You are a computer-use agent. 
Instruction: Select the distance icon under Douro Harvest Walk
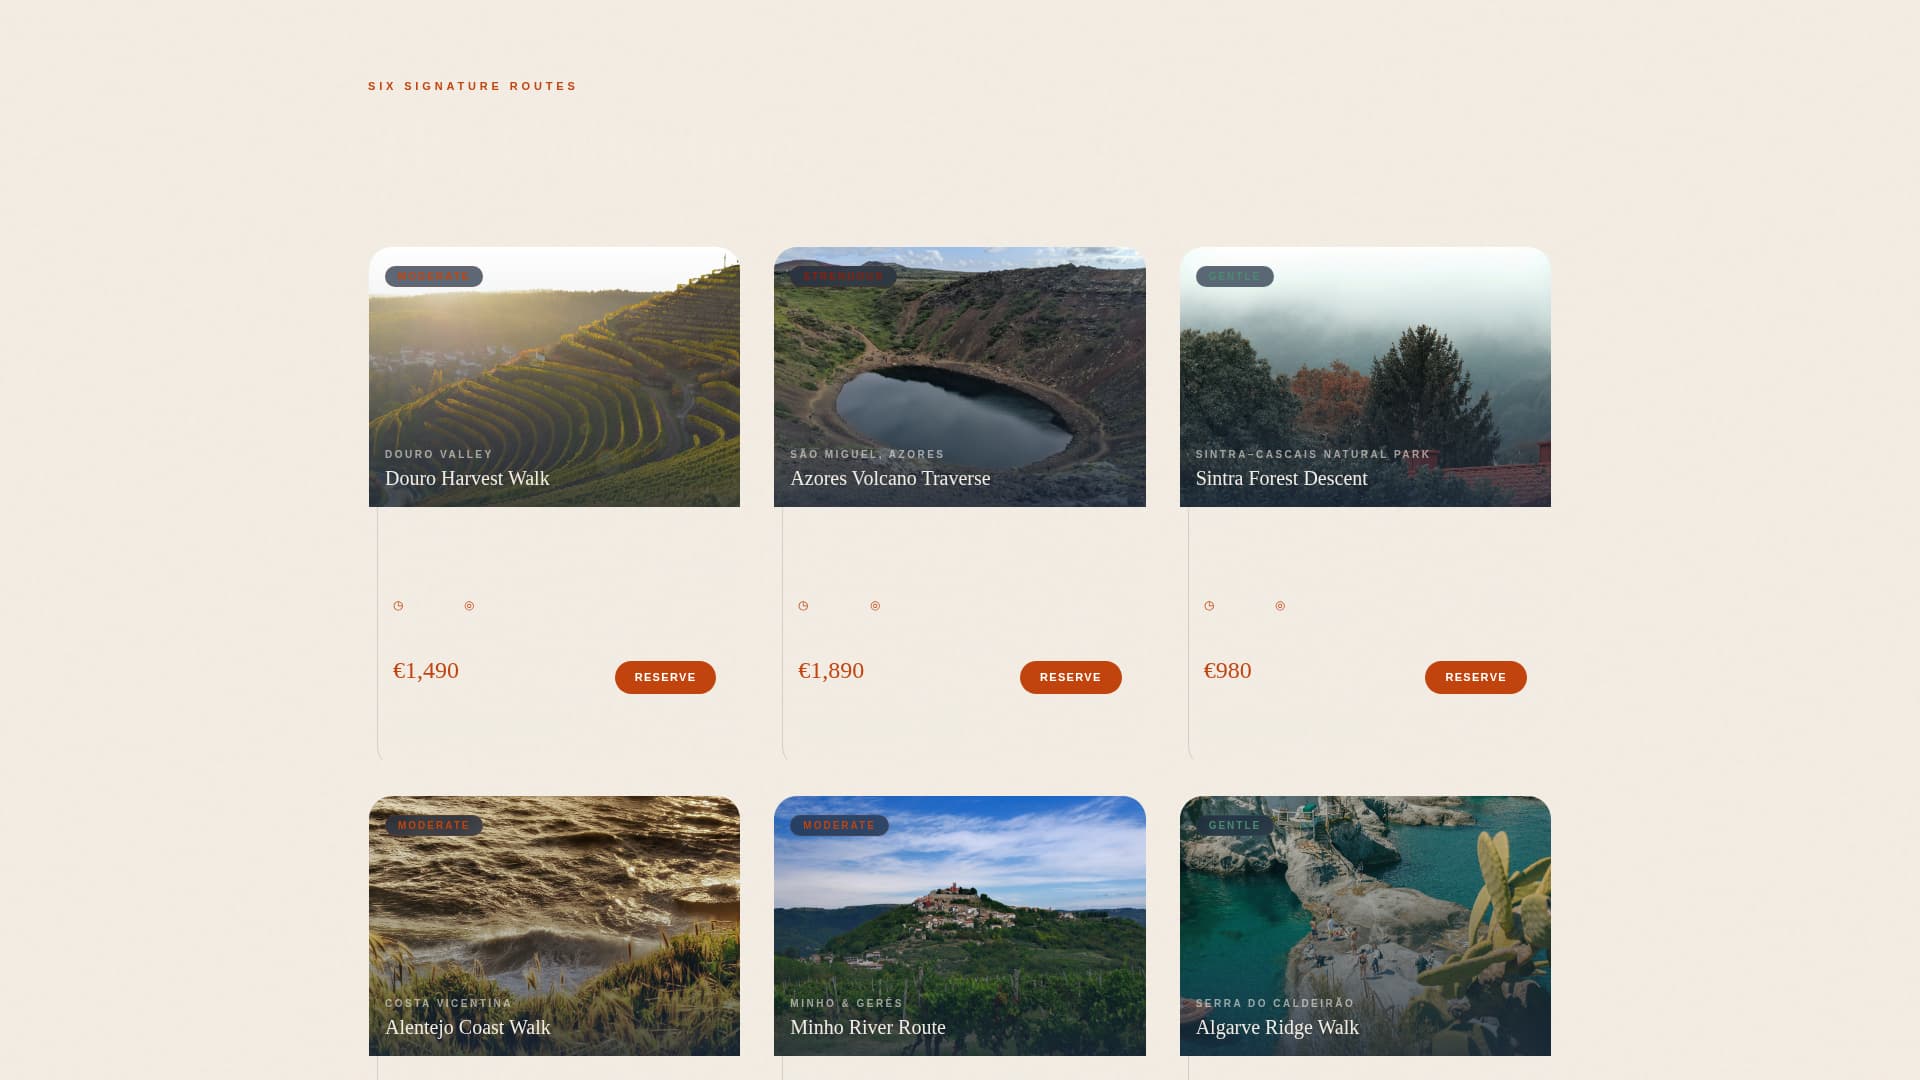tap(469, 606)
